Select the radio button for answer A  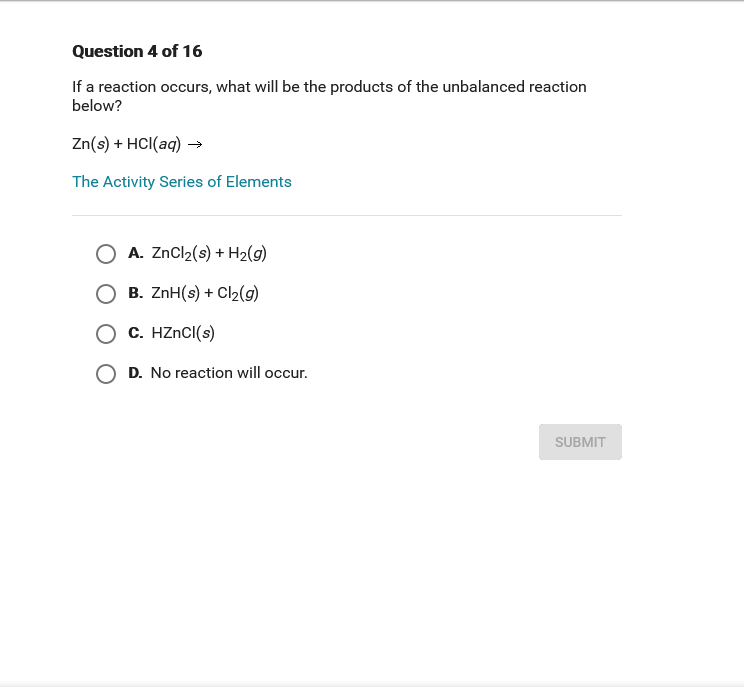pos(106,254)
